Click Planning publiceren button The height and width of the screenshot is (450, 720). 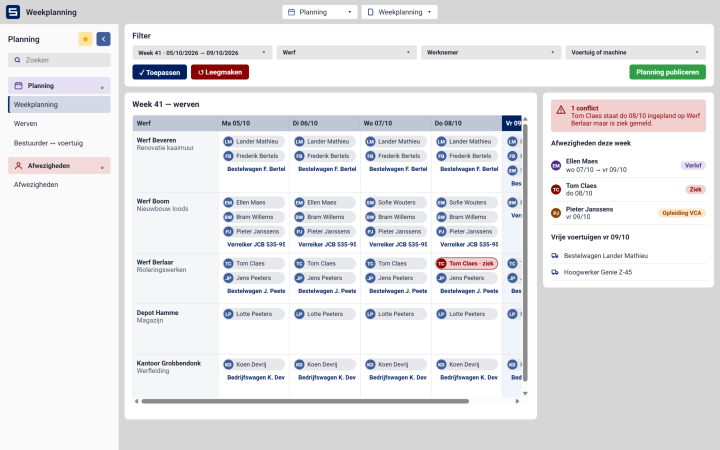pos(667,72)
